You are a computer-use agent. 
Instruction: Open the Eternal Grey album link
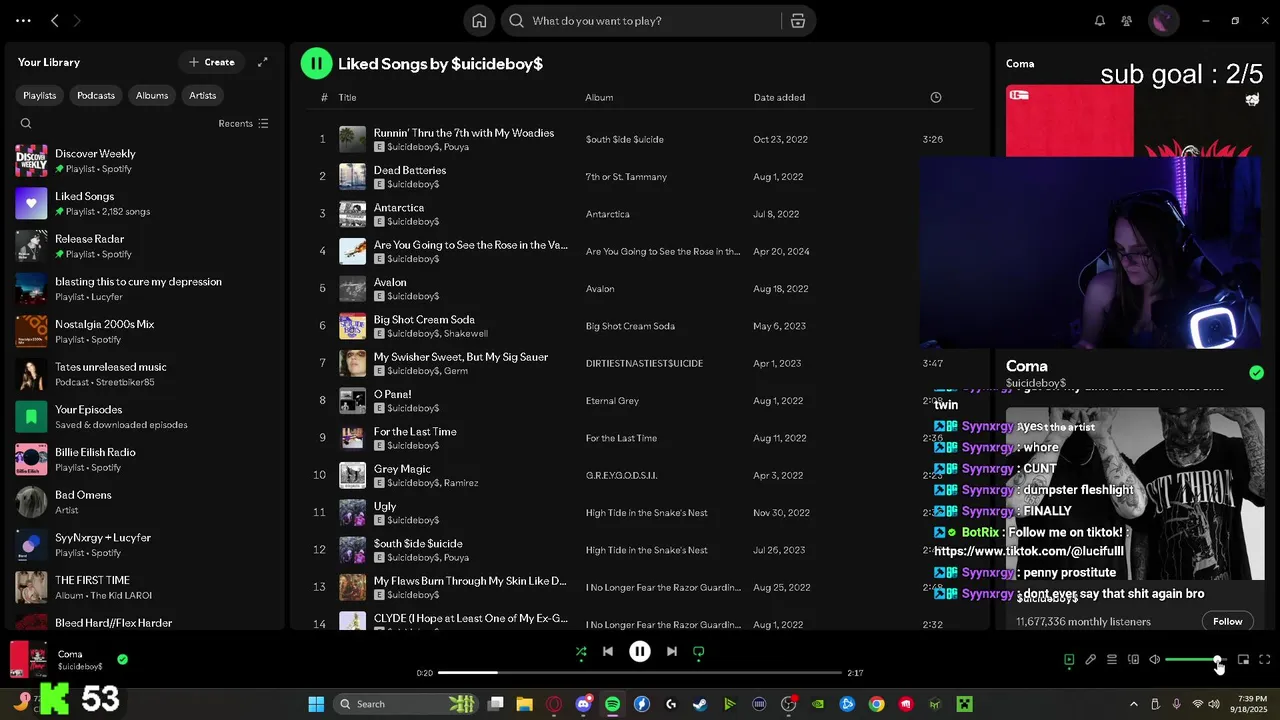612,401
